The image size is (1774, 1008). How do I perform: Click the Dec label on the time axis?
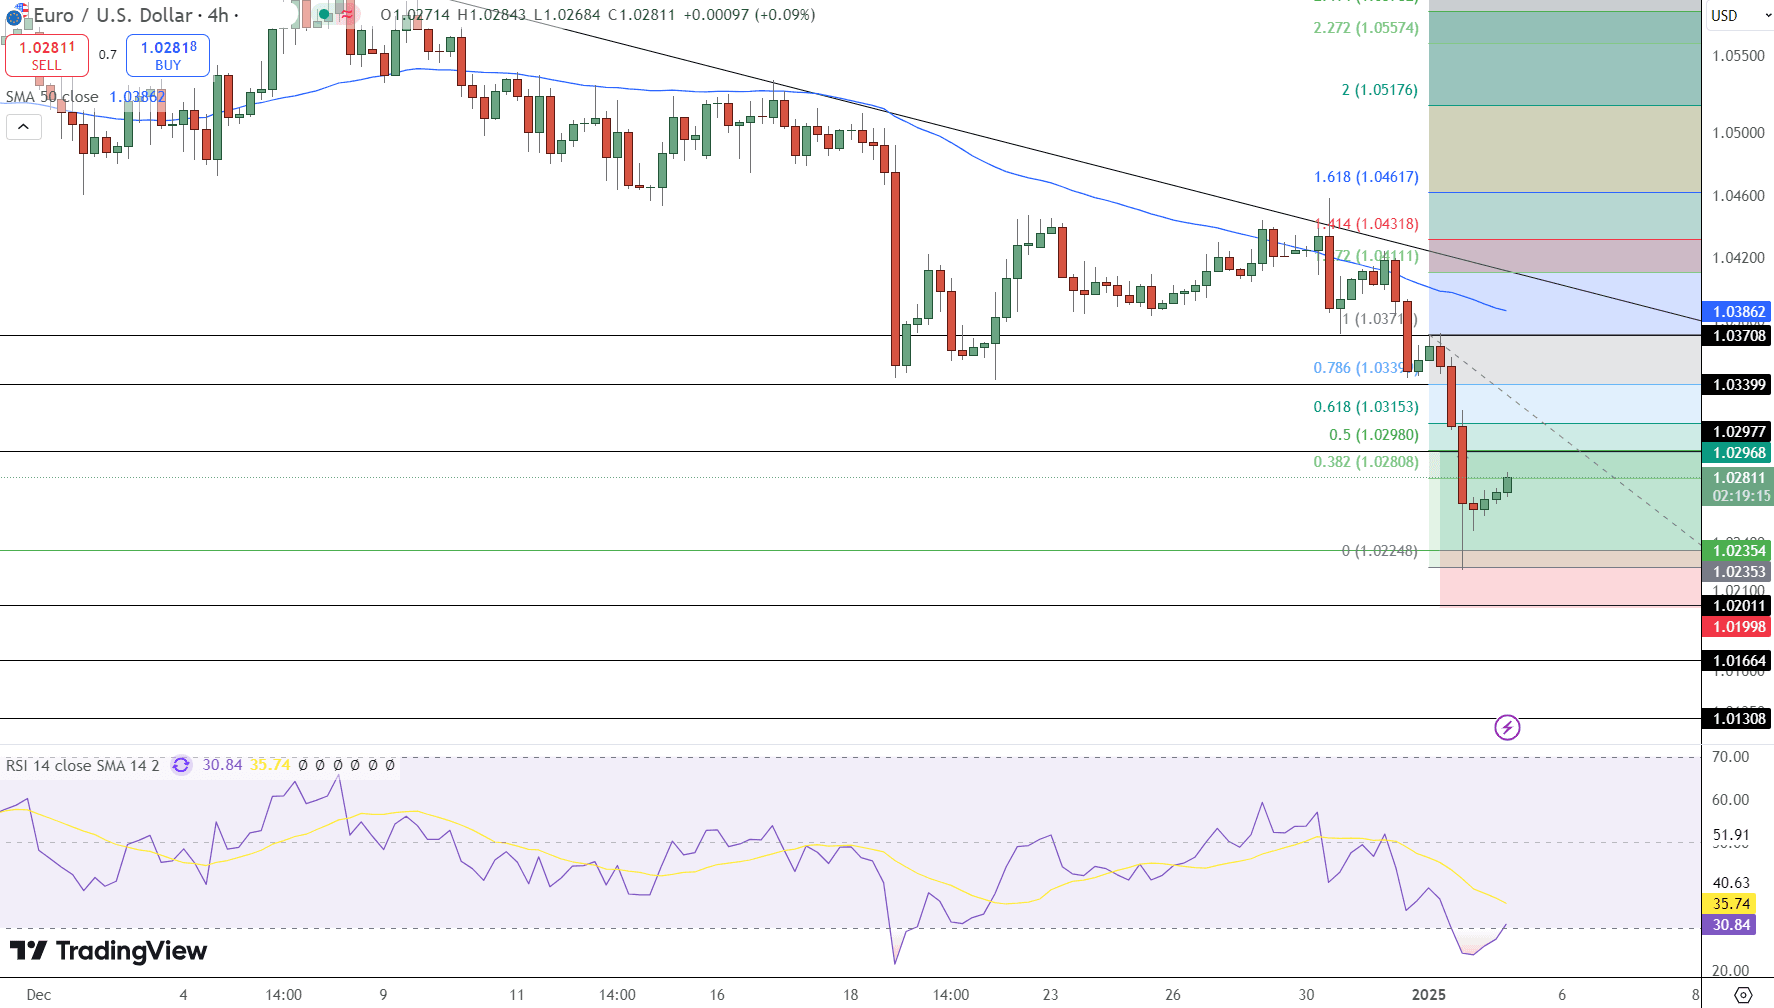click(x=39, y=995)
